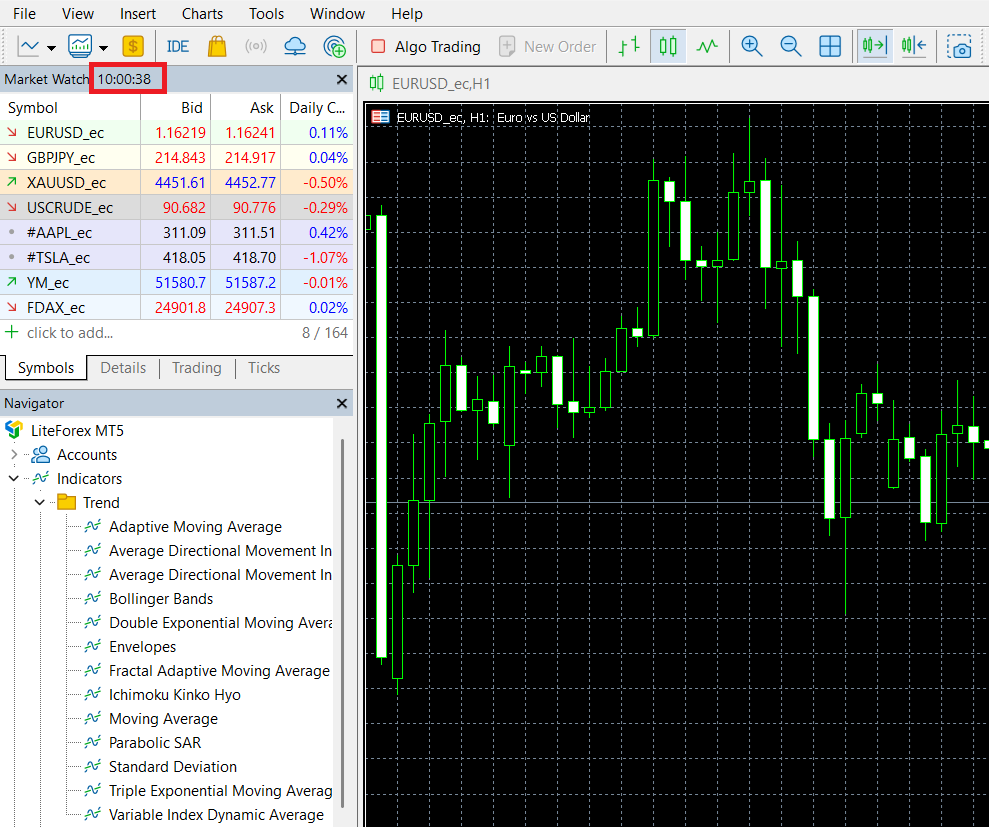This screenshot has height=827, width=989.
Task: Expand the profiles dropdown arrow
Action: [103, 48]
